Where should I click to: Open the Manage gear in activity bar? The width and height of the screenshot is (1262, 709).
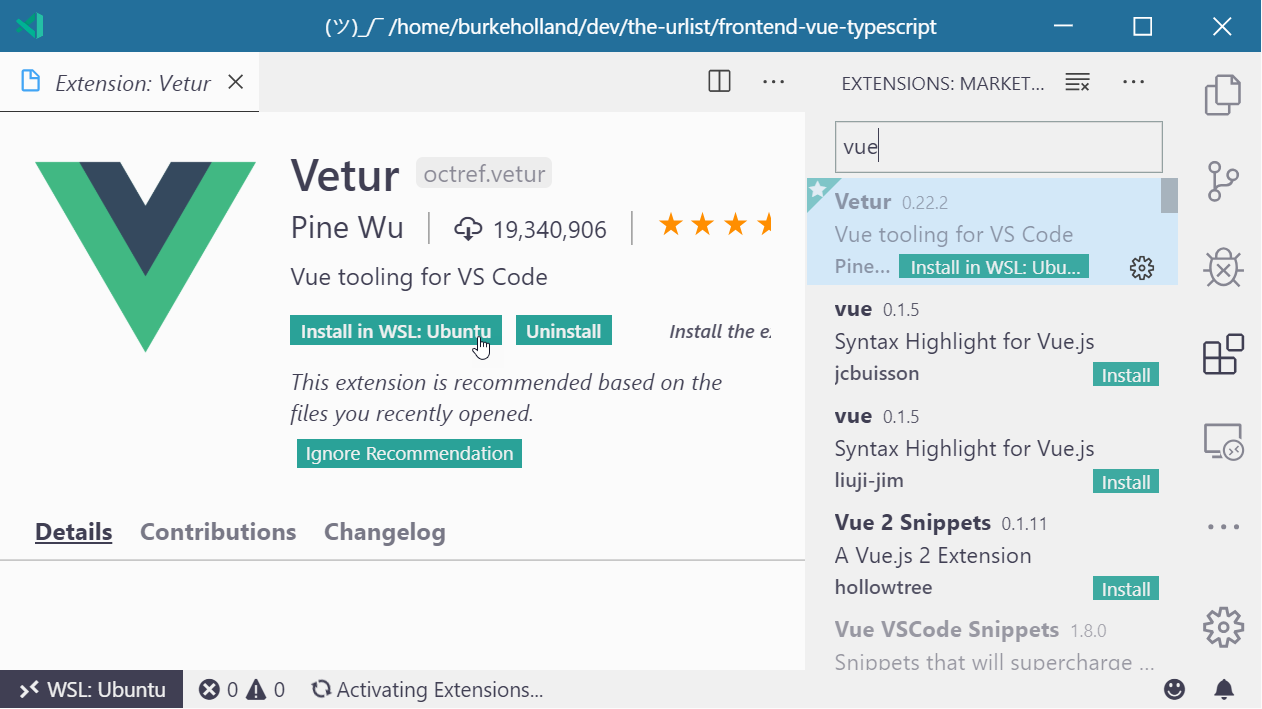tap(1222, 627)
